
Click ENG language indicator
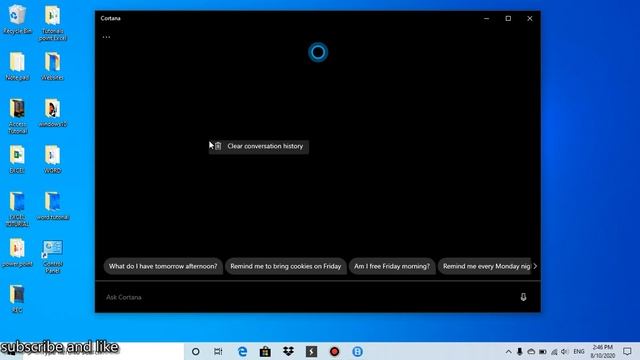579,351
